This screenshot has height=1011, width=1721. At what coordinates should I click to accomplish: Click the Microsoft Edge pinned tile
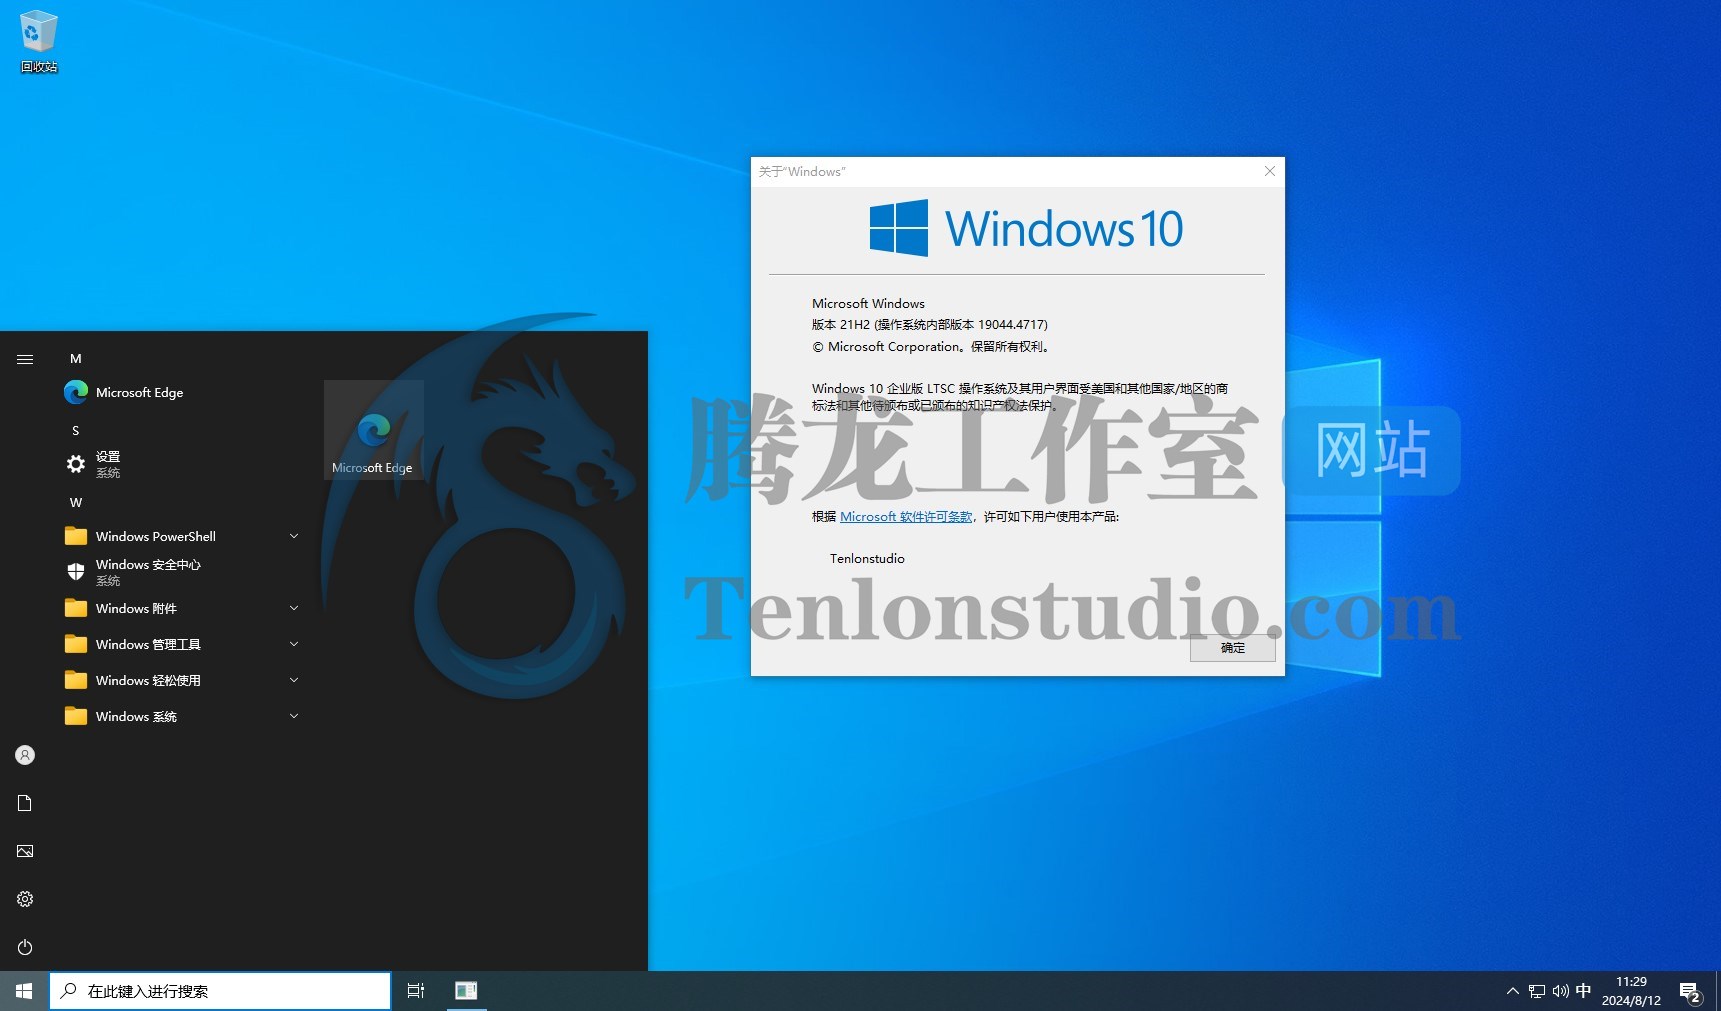point(373,430)
